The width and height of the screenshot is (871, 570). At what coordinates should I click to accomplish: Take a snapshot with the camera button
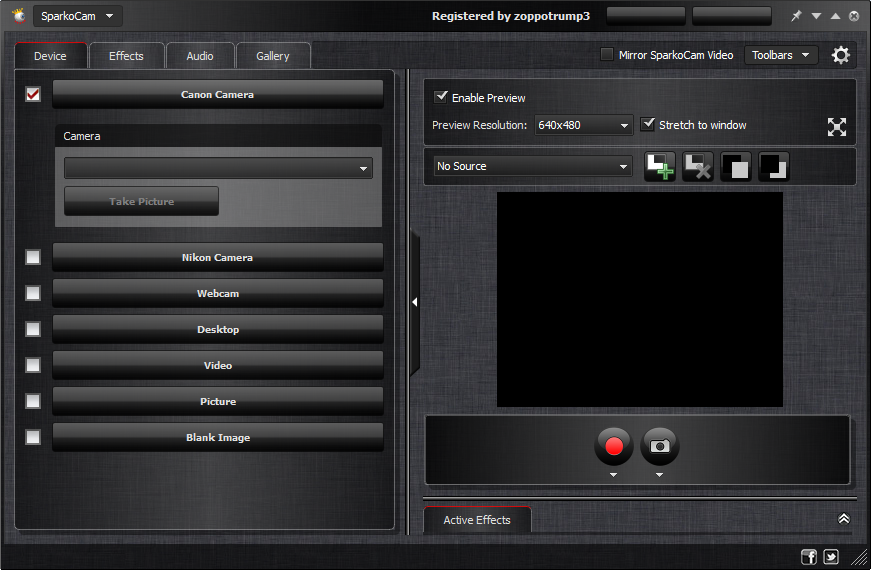[x=660, y=446]
